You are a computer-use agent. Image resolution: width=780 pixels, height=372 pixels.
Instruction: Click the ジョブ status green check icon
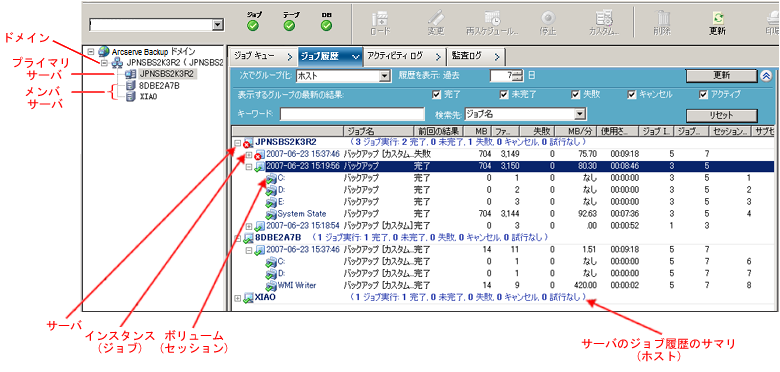pos(253,26)
